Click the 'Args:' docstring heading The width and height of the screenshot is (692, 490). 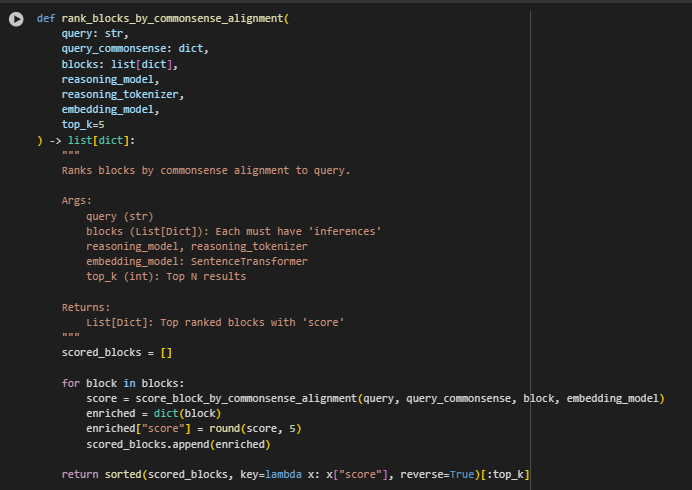tap(77, 200)
